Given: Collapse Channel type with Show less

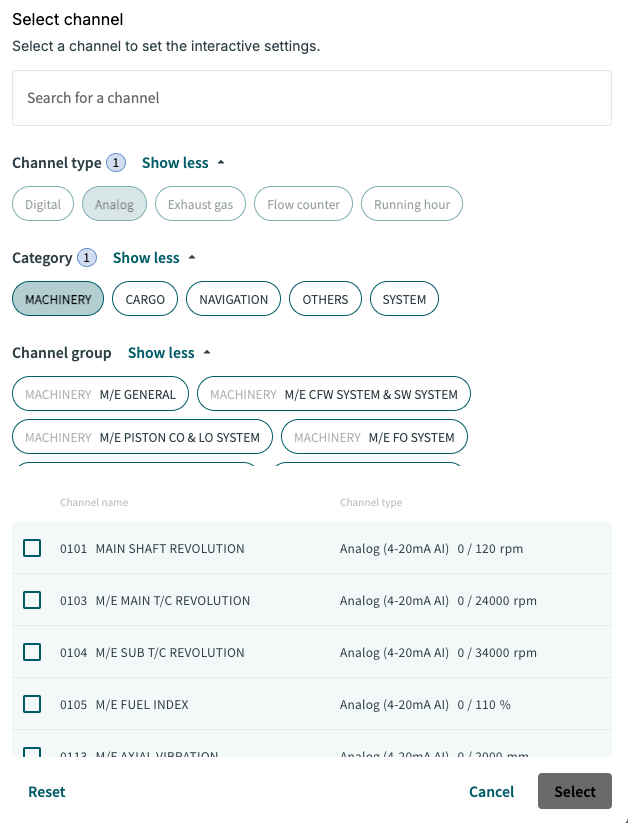Looking at the screenshot, I should 183,163.
